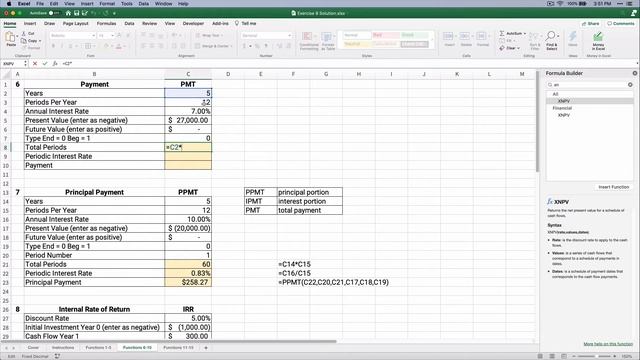Click the Insert Function button
This screenshot has height=360, width=640.
point(613,187)
